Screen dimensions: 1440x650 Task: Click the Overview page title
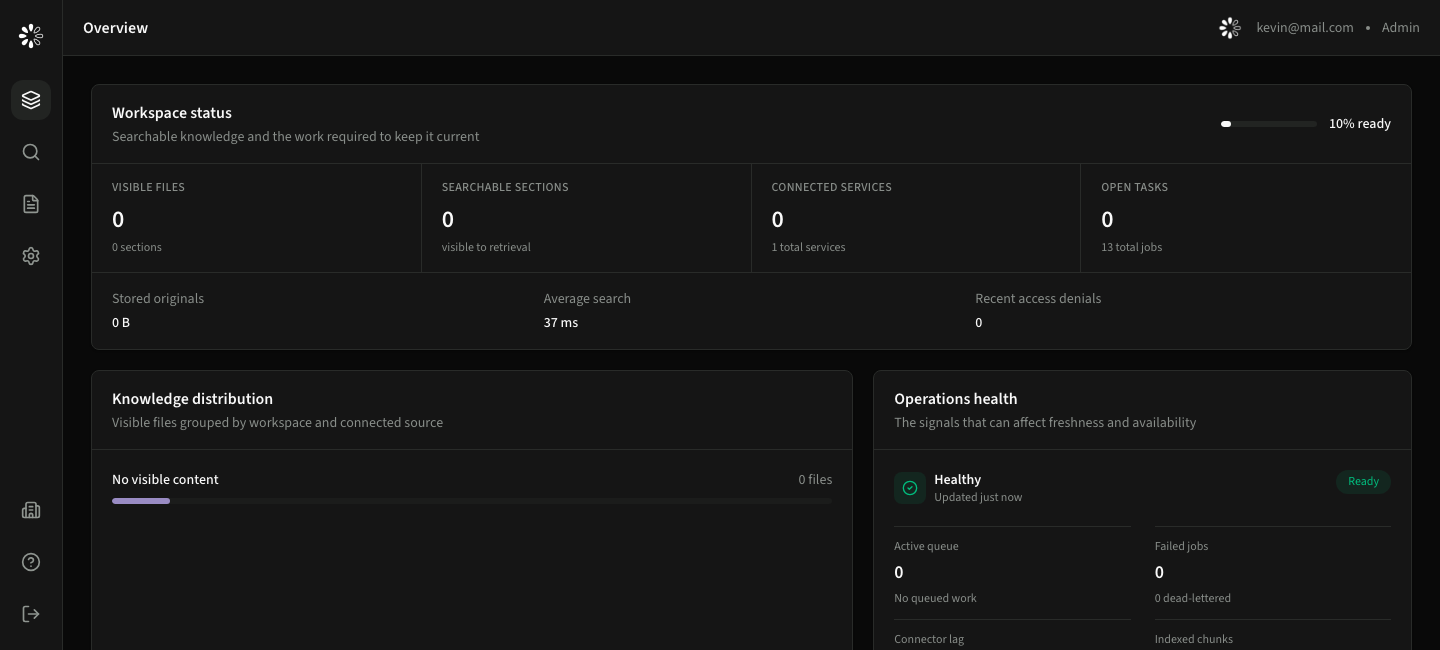pyautogui.click(x=115, y=28)
